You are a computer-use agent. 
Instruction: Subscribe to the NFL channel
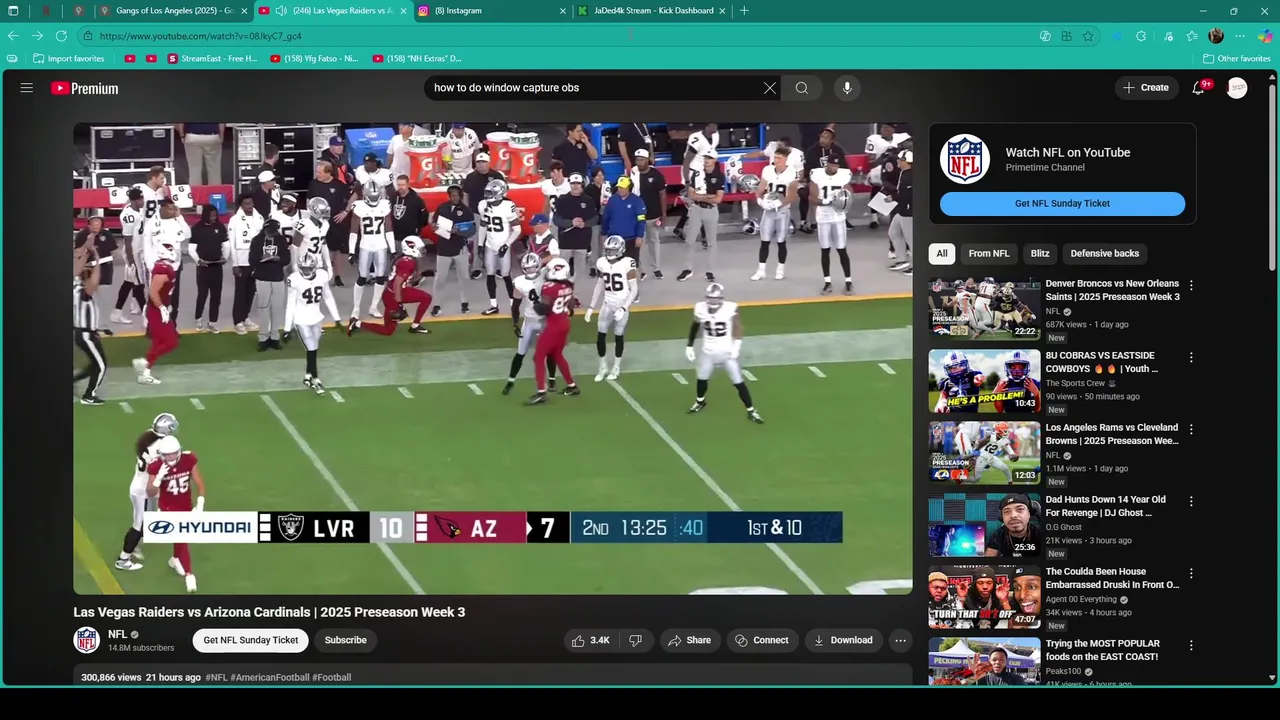[x=346, y=640]
